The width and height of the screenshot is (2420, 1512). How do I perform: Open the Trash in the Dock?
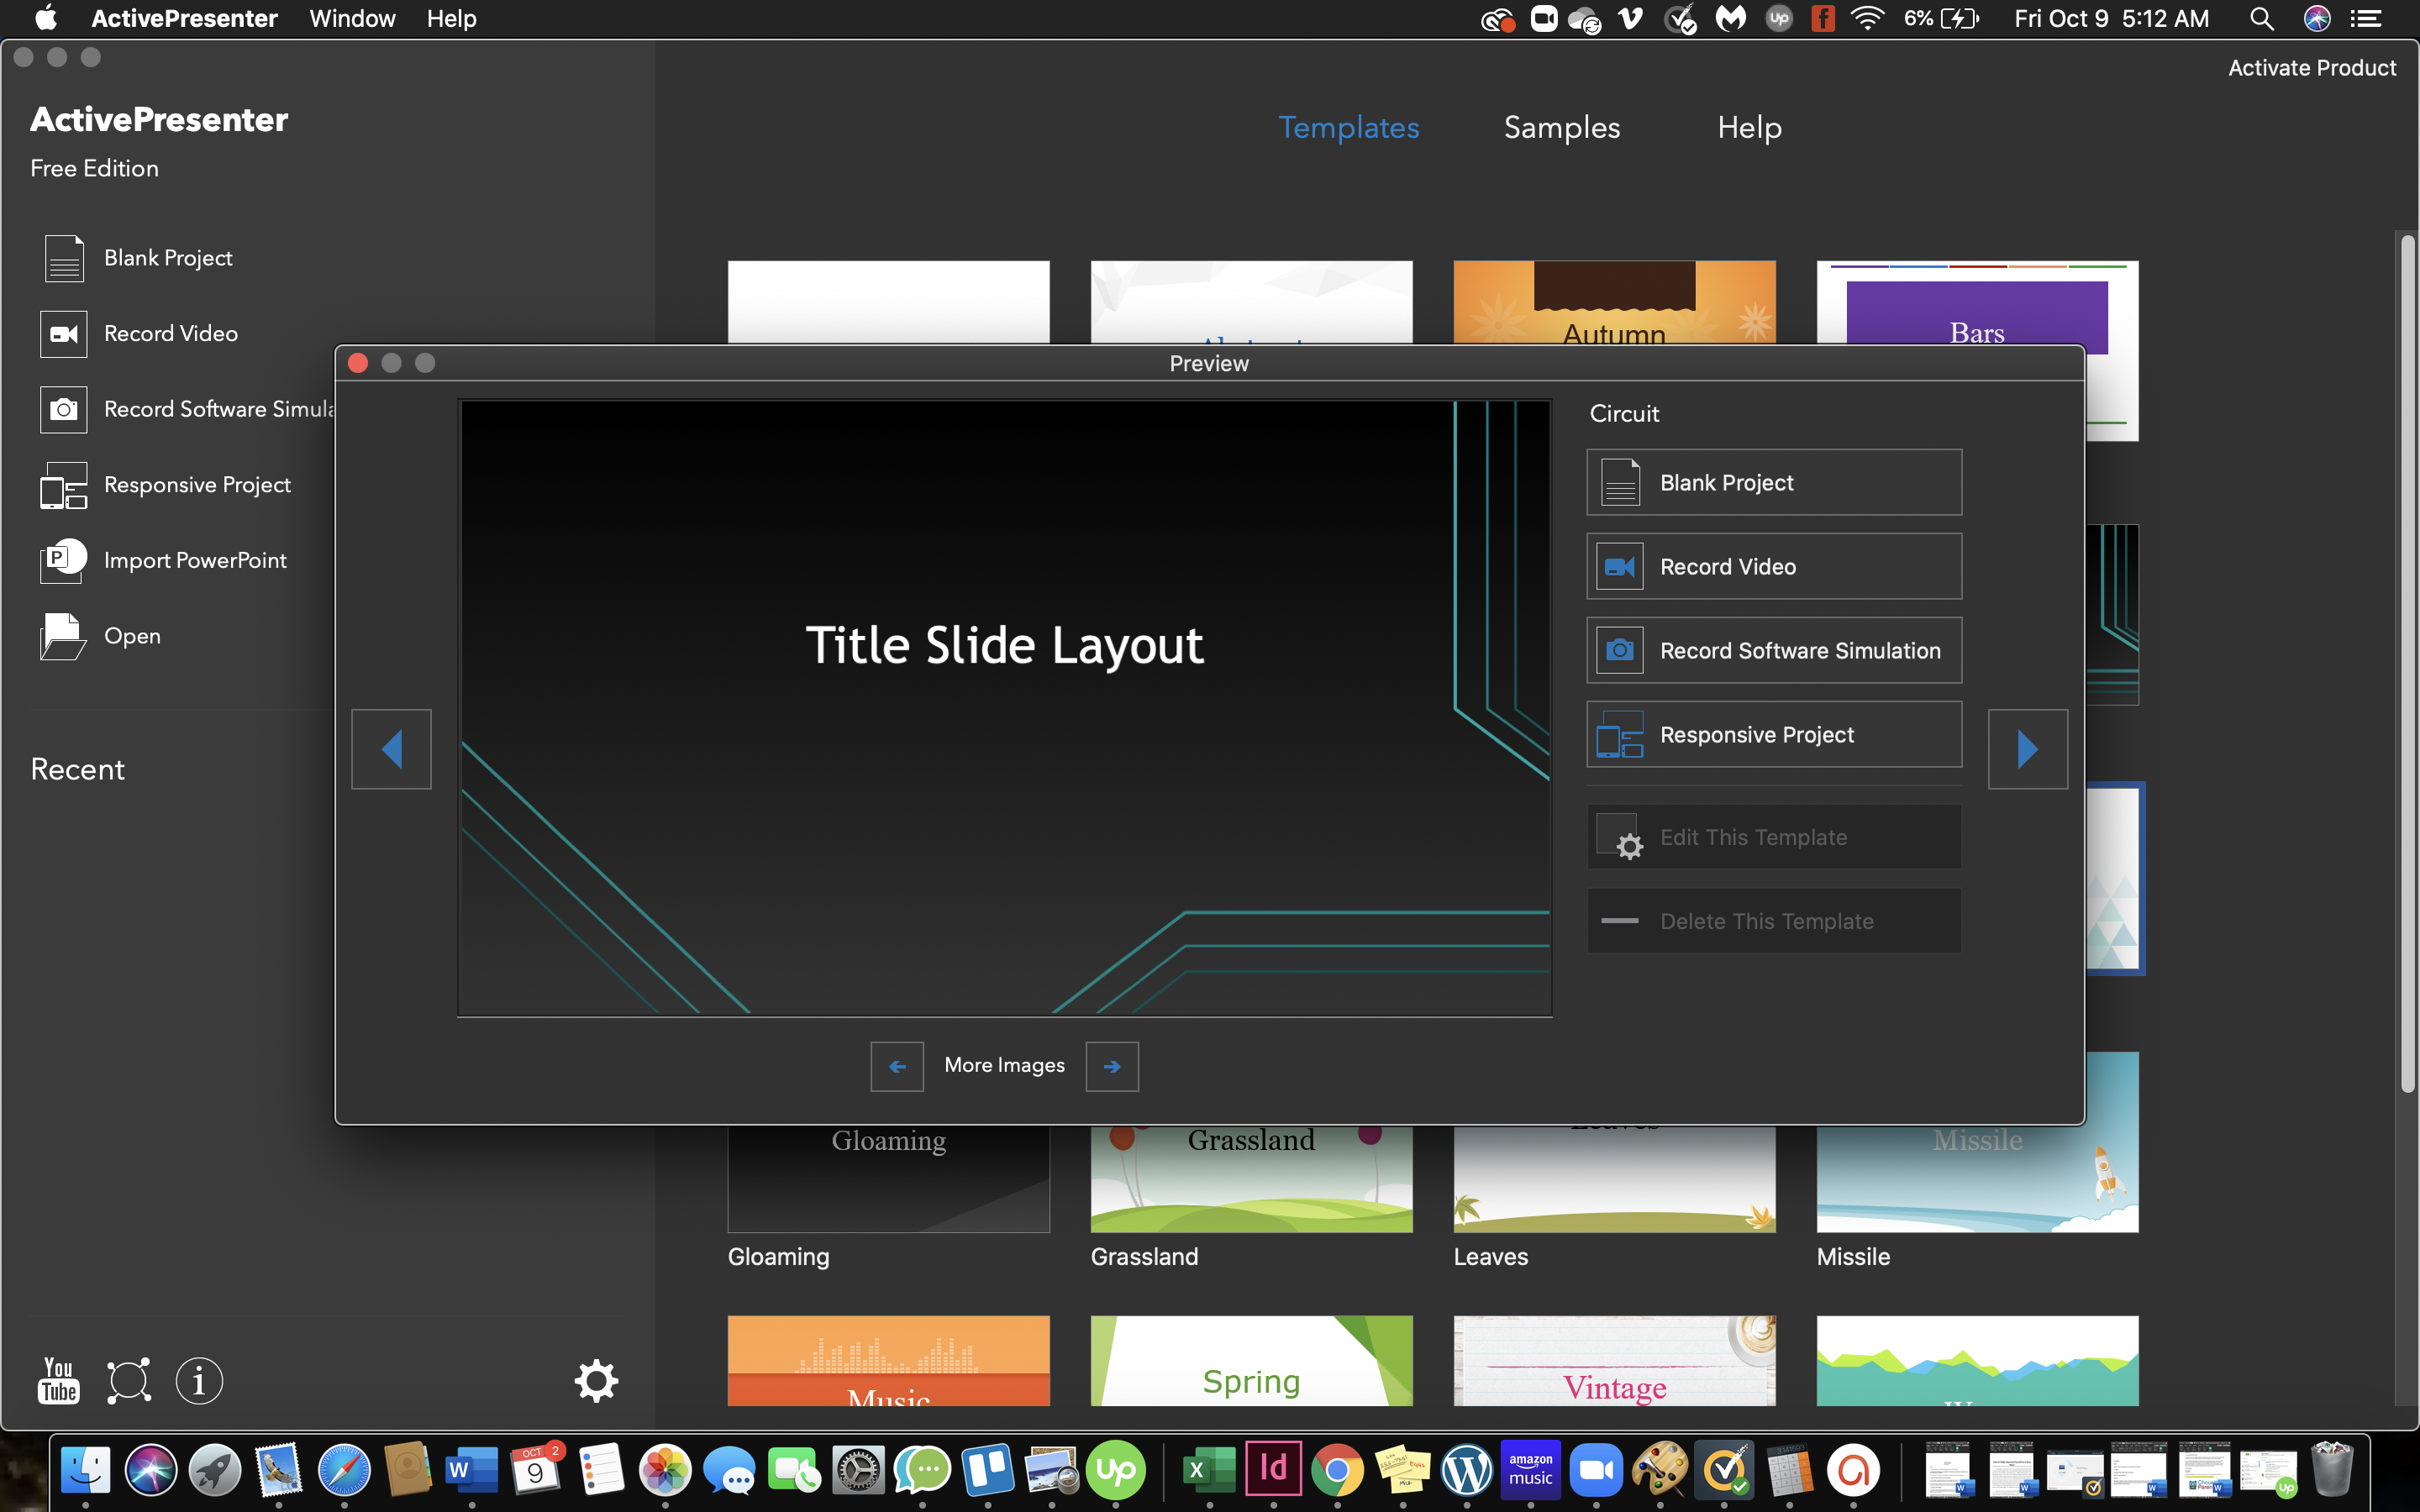(x=2333, y=1468)
